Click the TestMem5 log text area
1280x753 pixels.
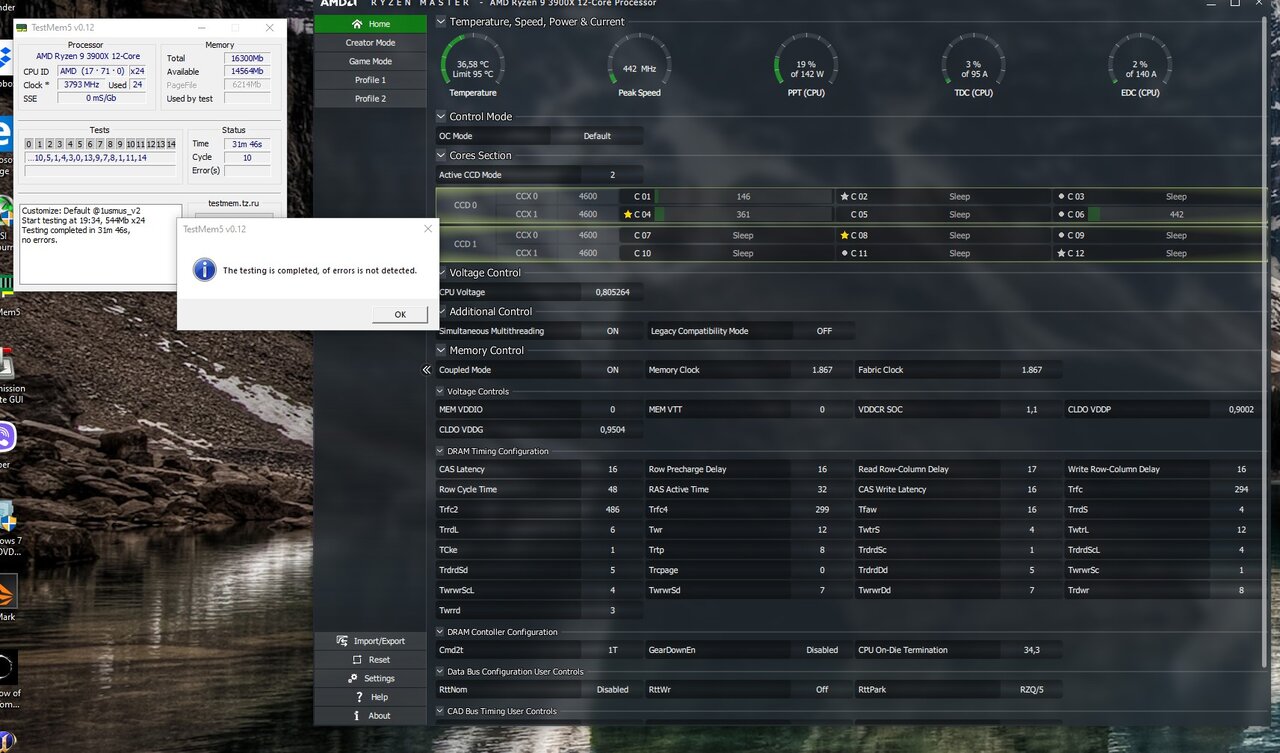click(x=100, y=244)
